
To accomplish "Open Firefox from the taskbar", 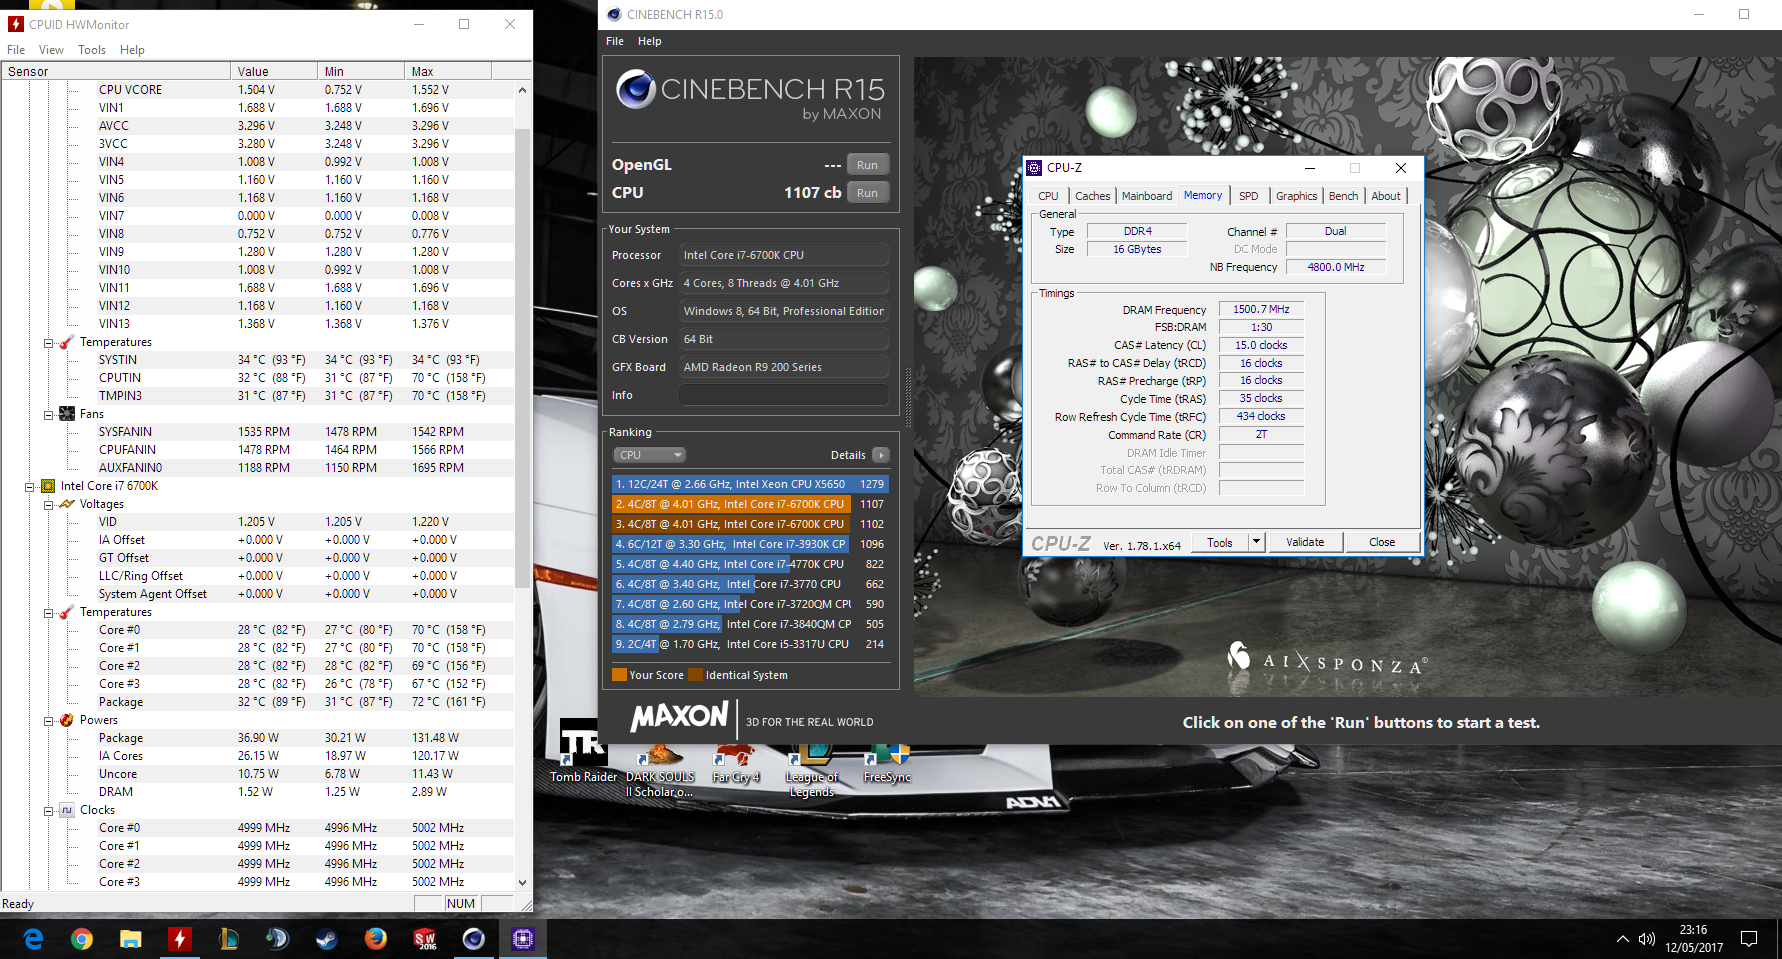I will pyautogui.click(x=375, y=939).
